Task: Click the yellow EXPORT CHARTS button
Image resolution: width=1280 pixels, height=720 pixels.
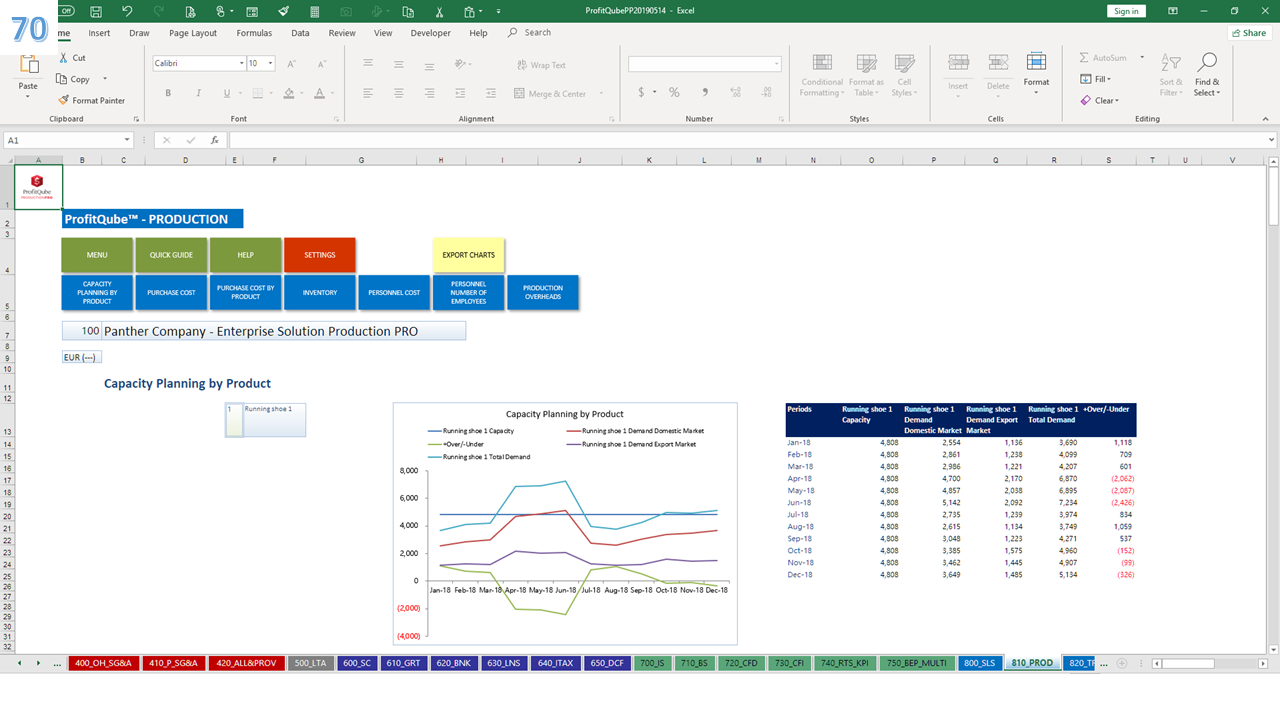Action: (x=469, y=255)
